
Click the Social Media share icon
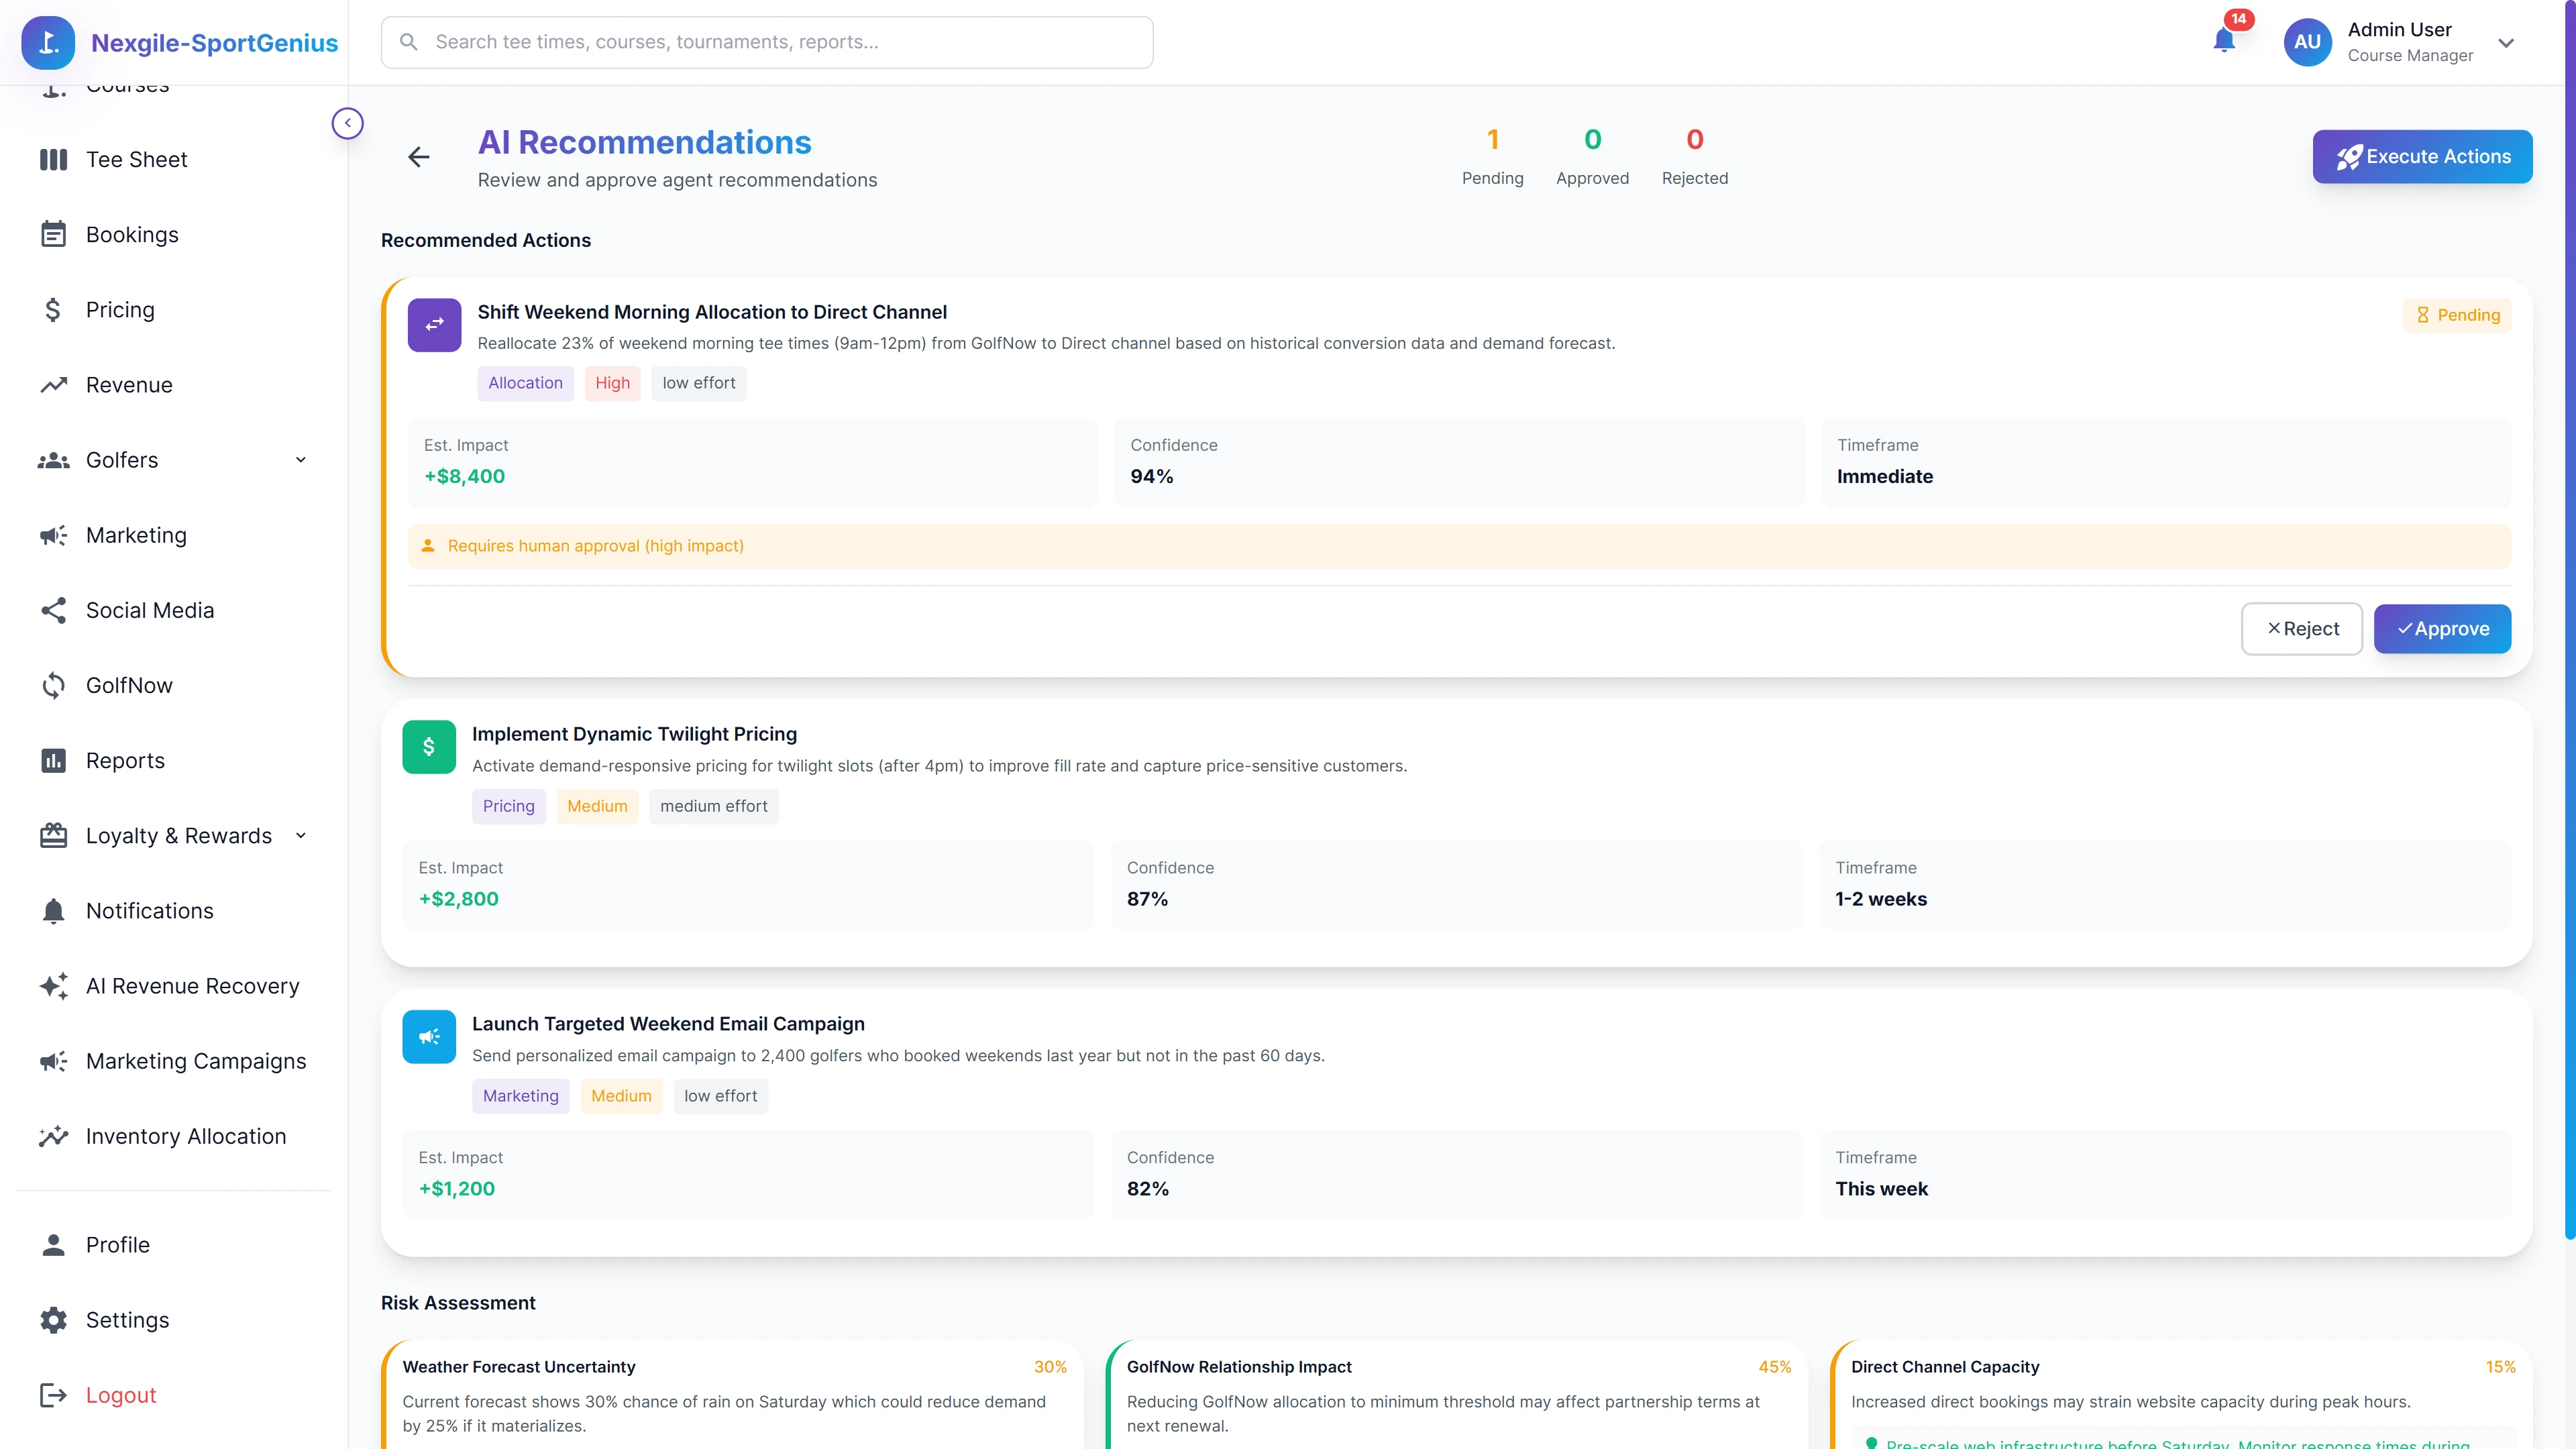pyautogui.click(x=53, y=610)
